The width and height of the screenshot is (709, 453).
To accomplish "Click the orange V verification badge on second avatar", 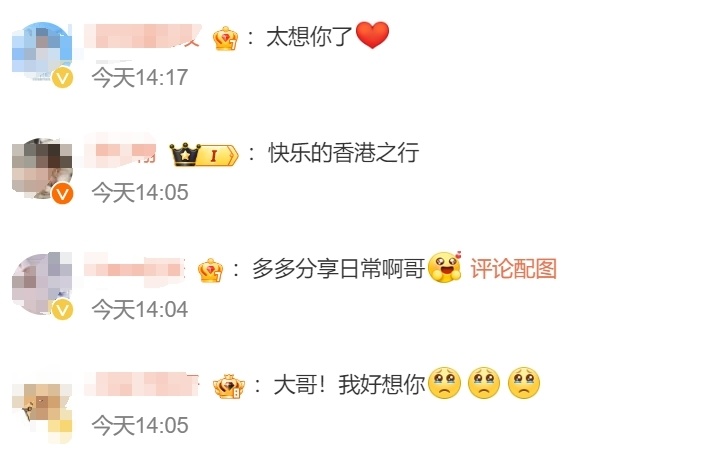I will click(x=62, y=194).
